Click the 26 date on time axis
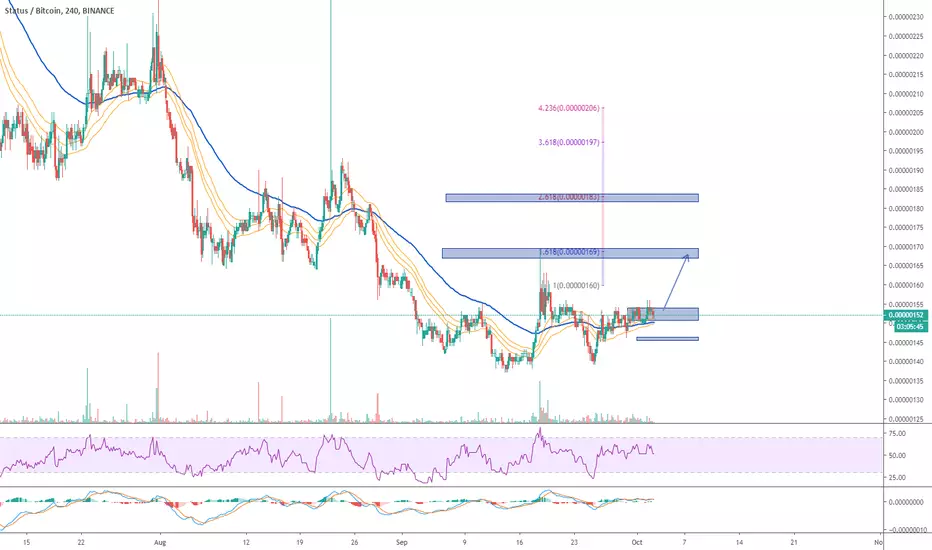The height and width of the screenshot is (550, 932). (354, 542)
